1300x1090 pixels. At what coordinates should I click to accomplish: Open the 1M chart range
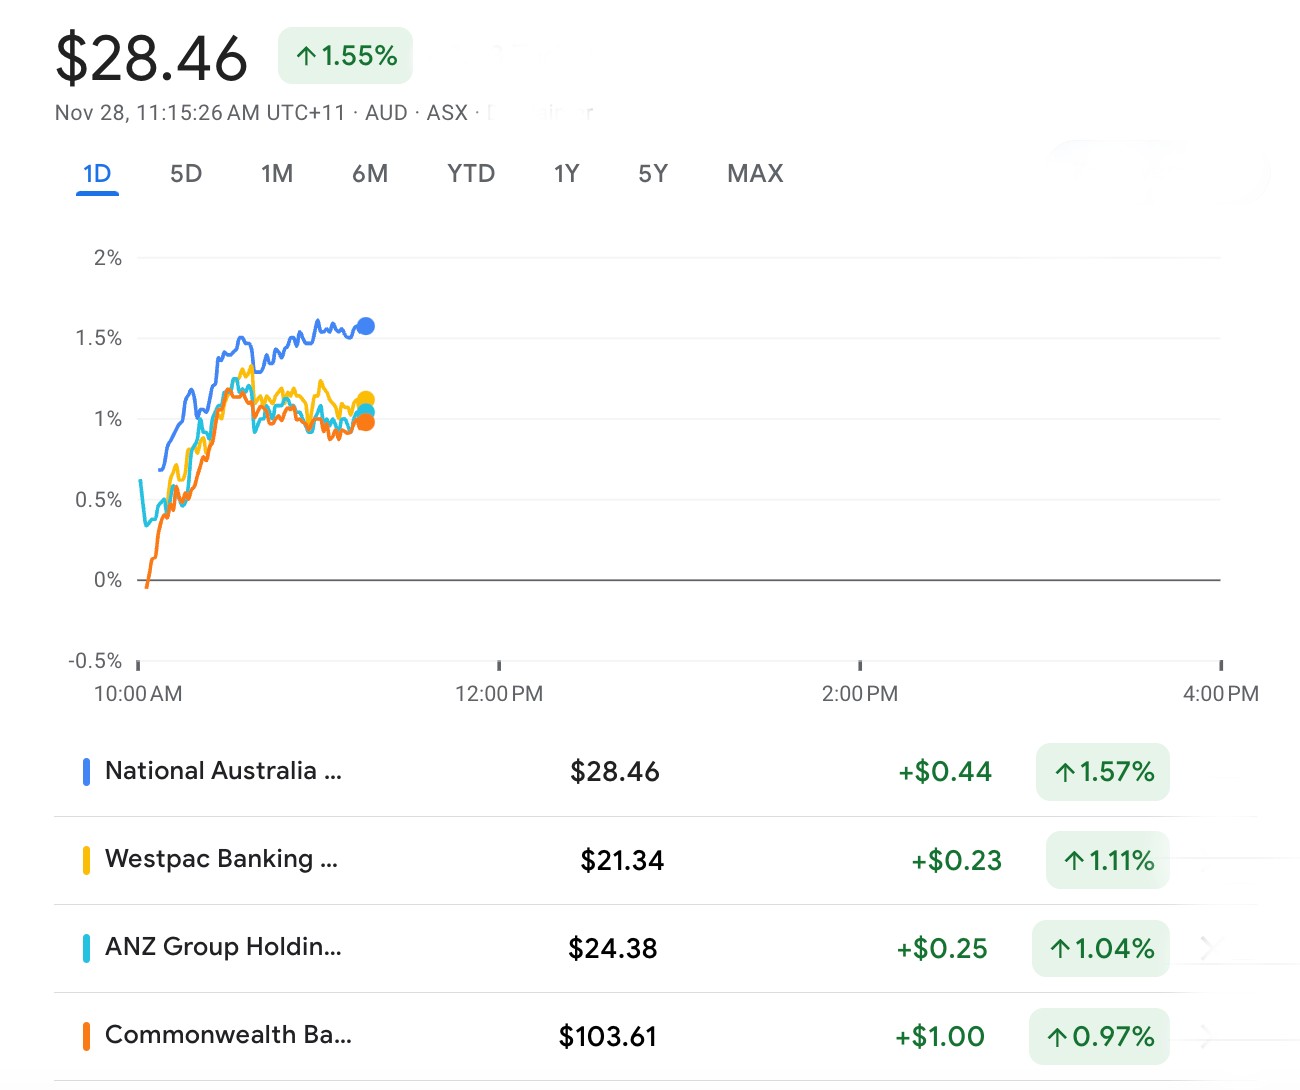[x=277, y=174]
